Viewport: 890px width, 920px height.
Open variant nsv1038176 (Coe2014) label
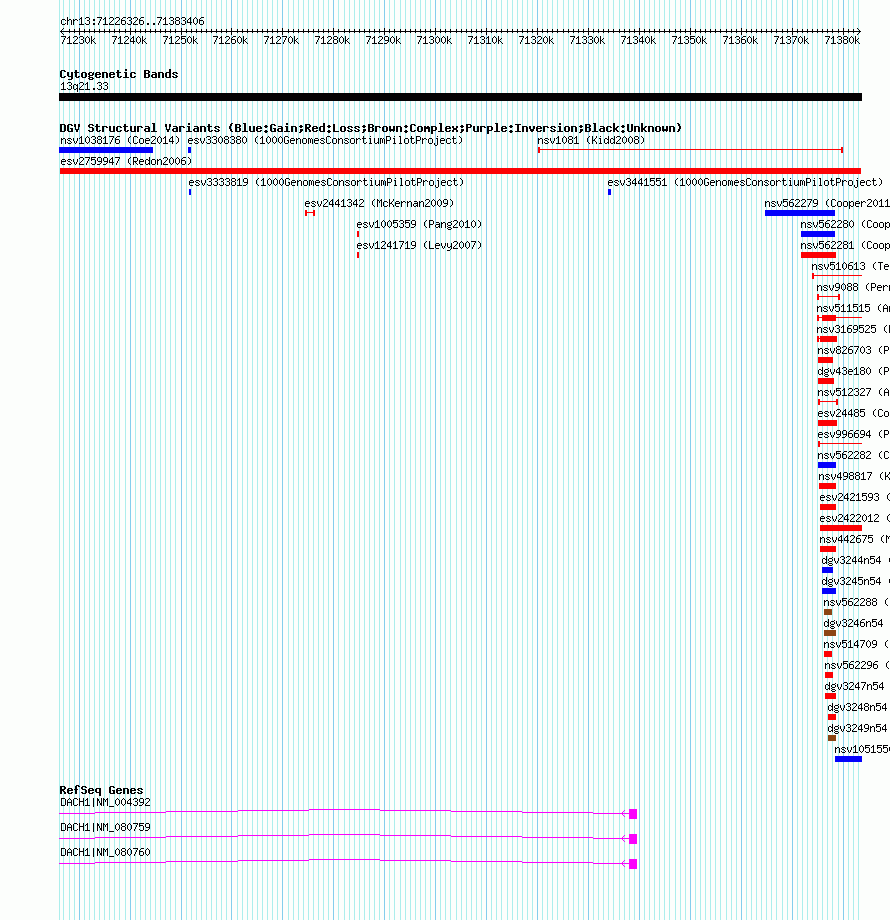(120, 140)
